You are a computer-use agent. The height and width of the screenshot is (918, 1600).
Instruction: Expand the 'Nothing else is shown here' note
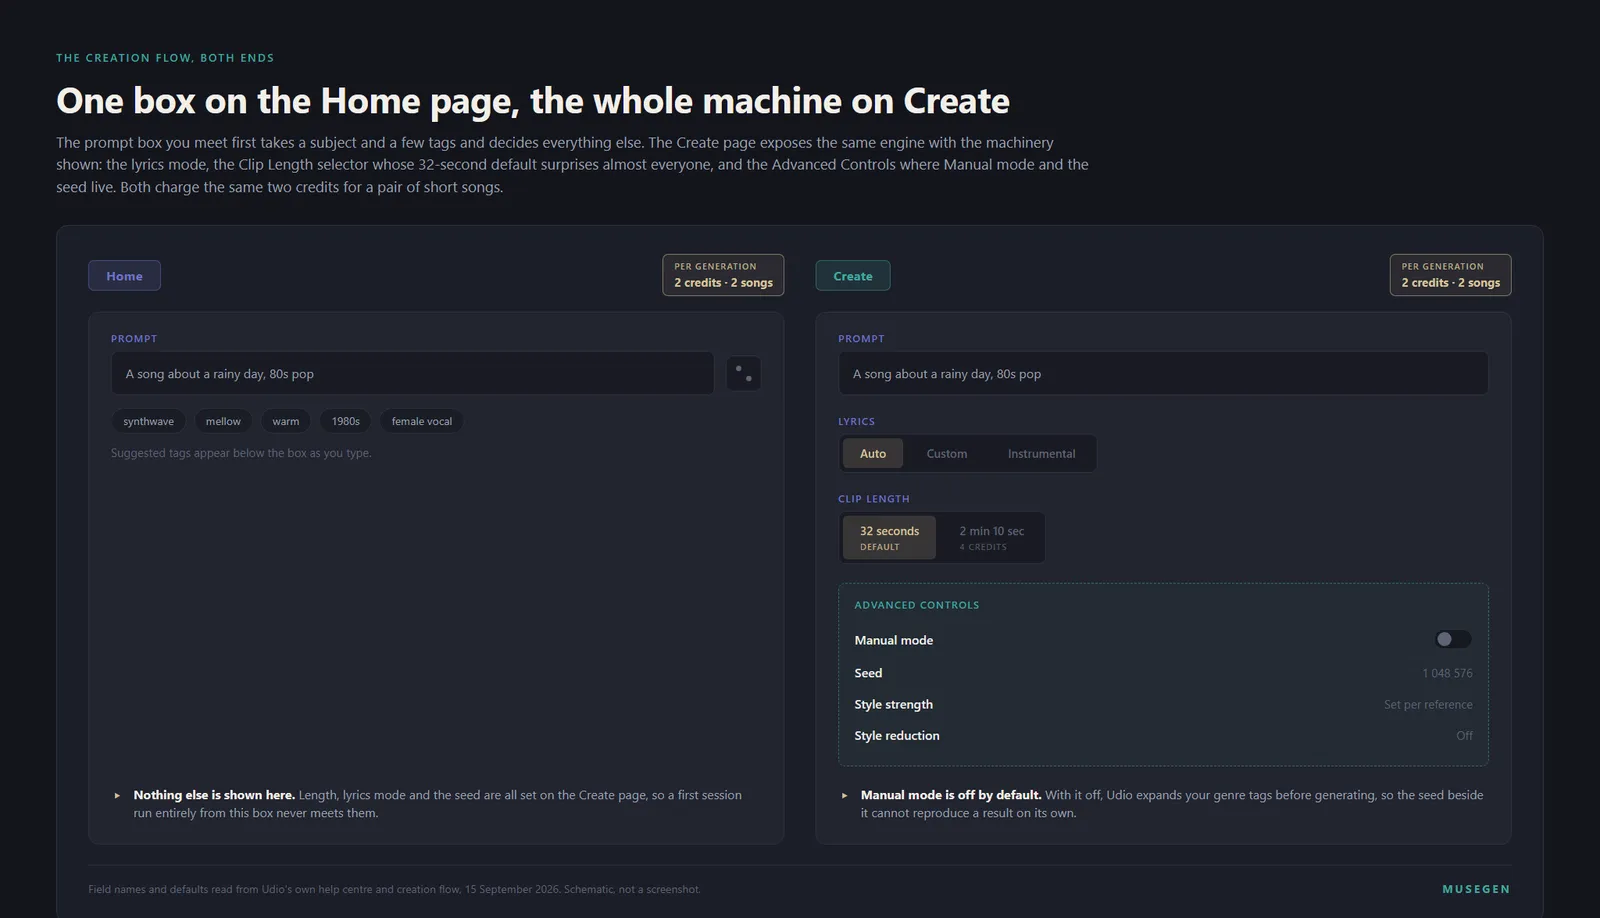pyautogui.click(x=117, y=796)
